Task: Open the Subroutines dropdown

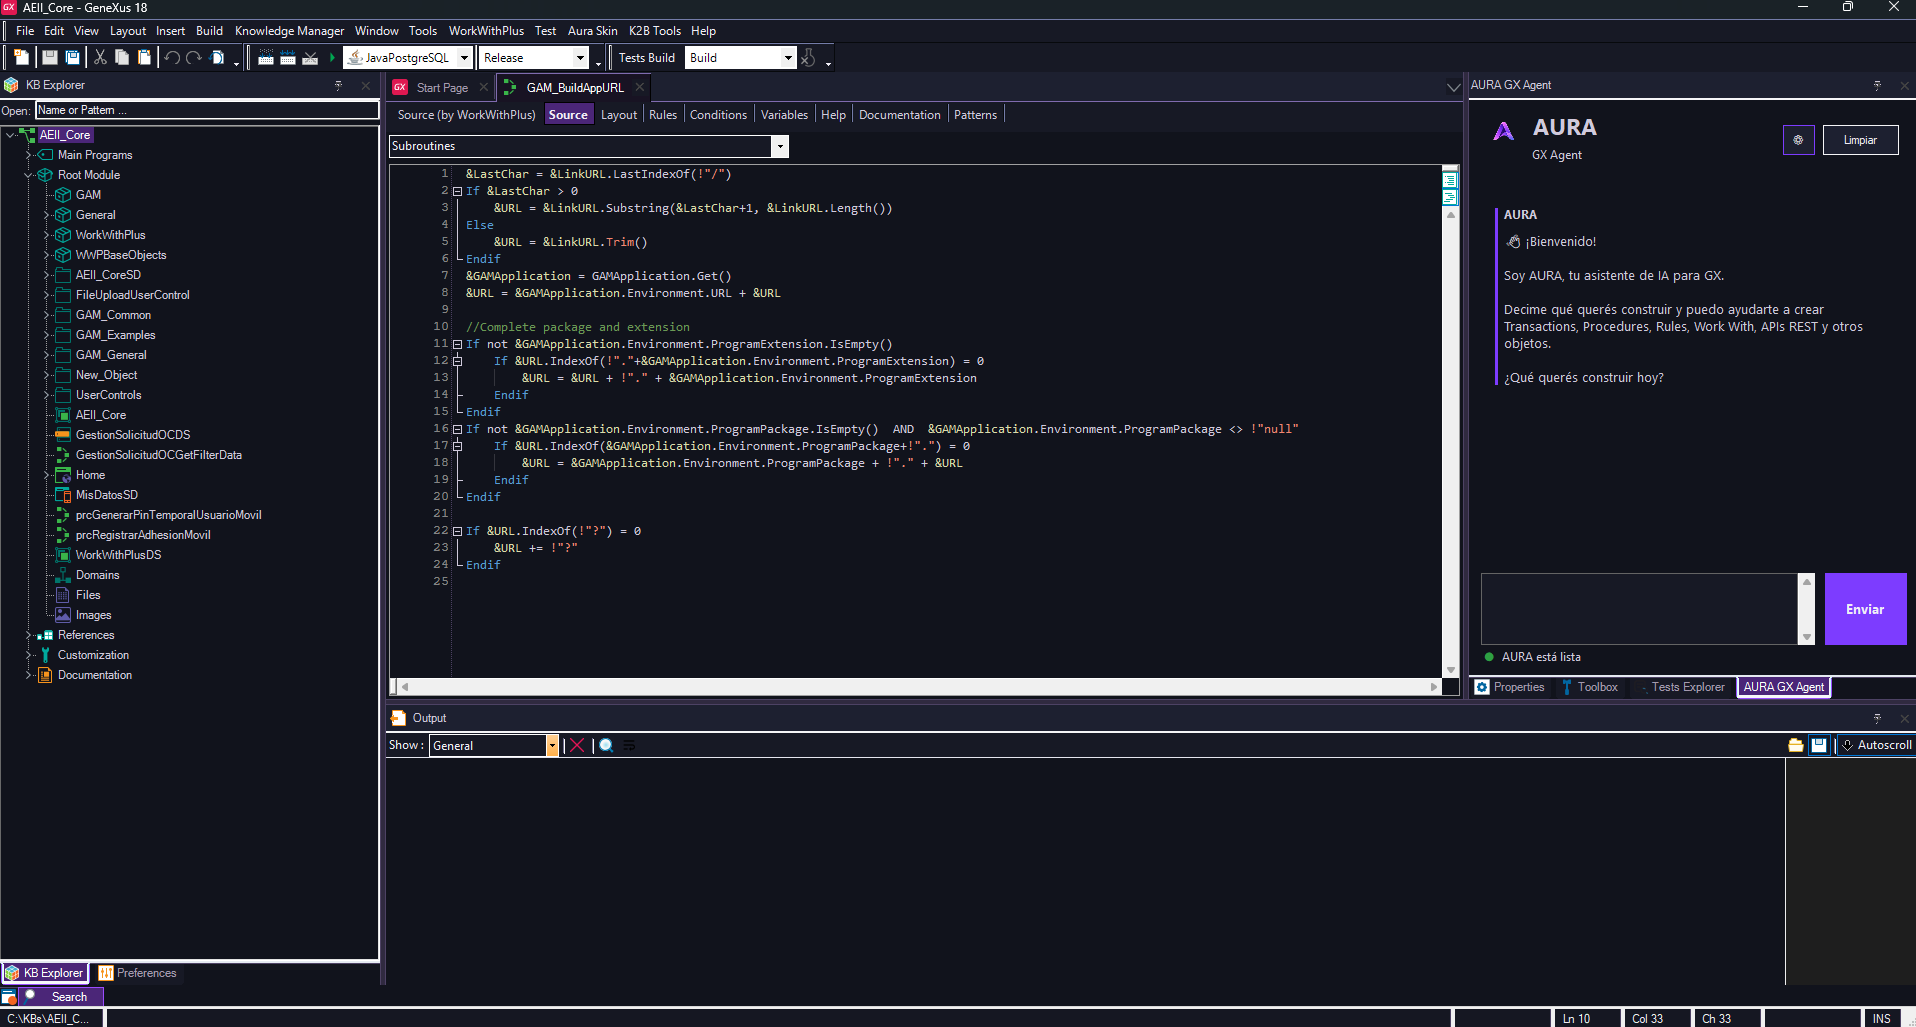Action: click(779, 147)
